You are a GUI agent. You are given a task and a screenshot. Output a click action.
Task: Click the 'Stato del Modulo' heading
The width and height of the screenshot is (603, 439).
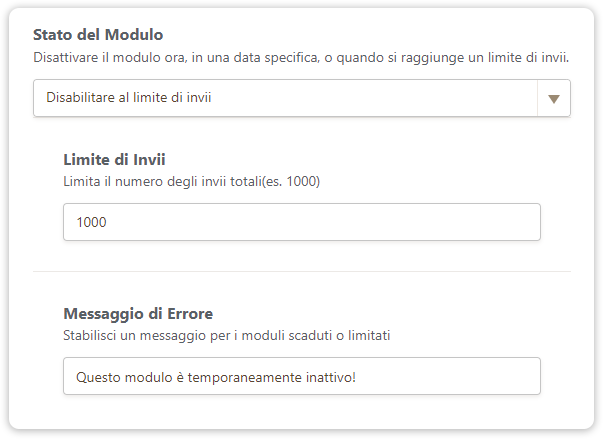tap(98, 35)
